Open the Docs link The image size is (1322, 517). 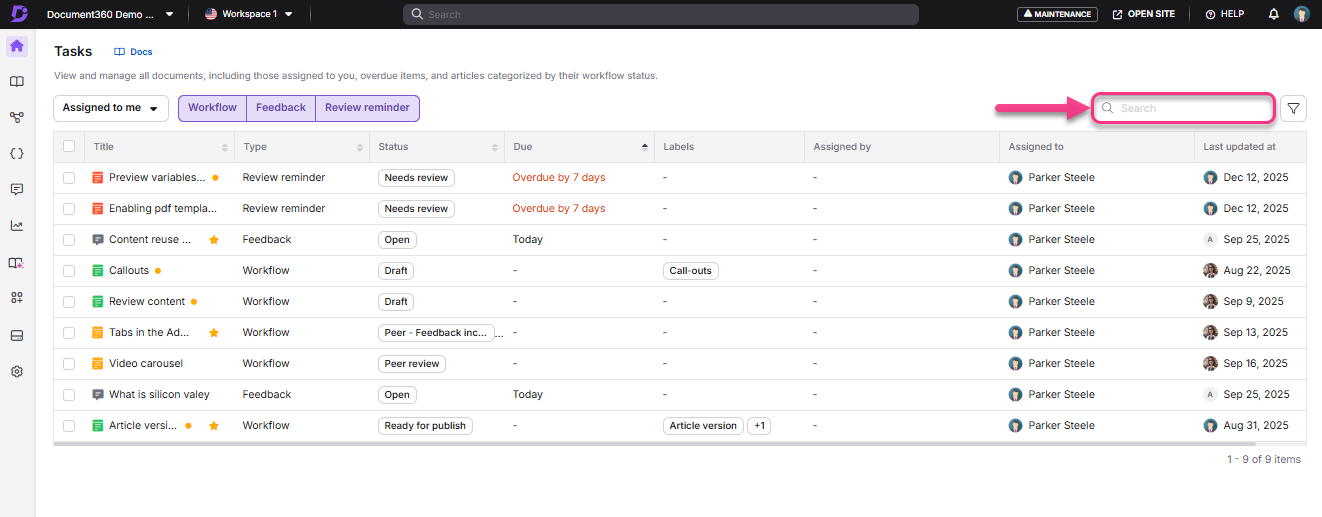(133, 52)
